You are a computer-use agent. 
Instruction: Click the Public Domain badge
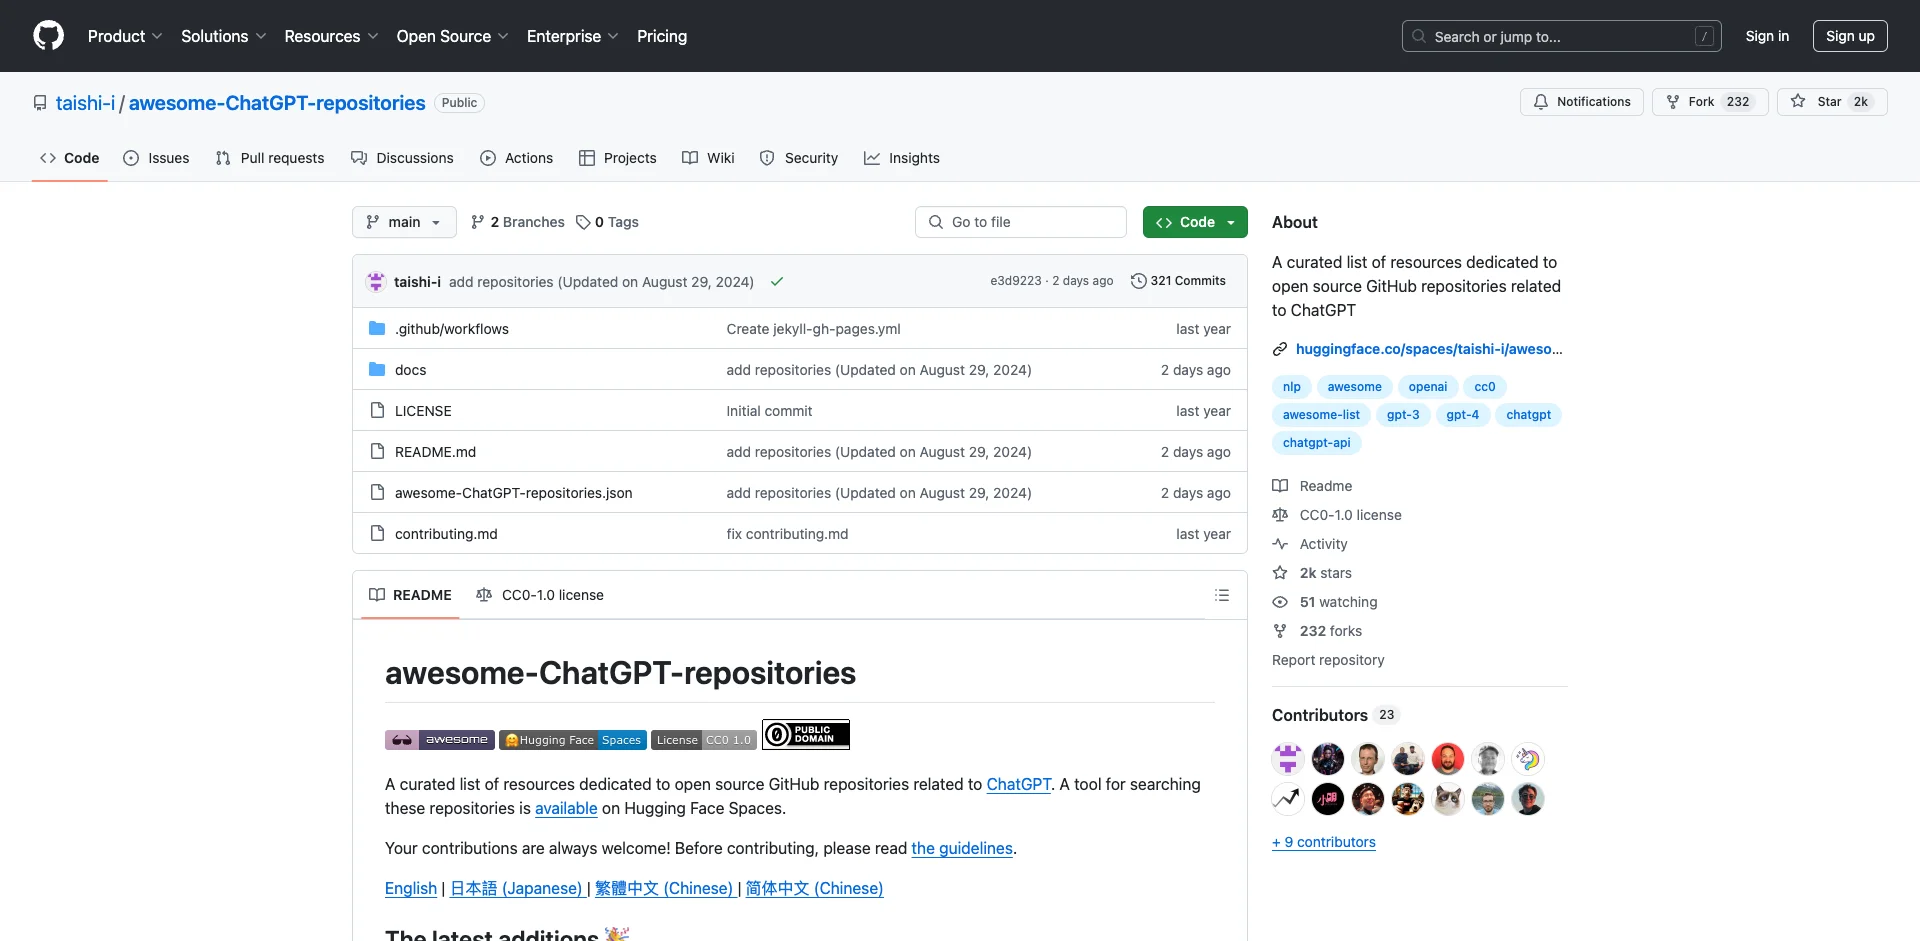click(806, 735)
